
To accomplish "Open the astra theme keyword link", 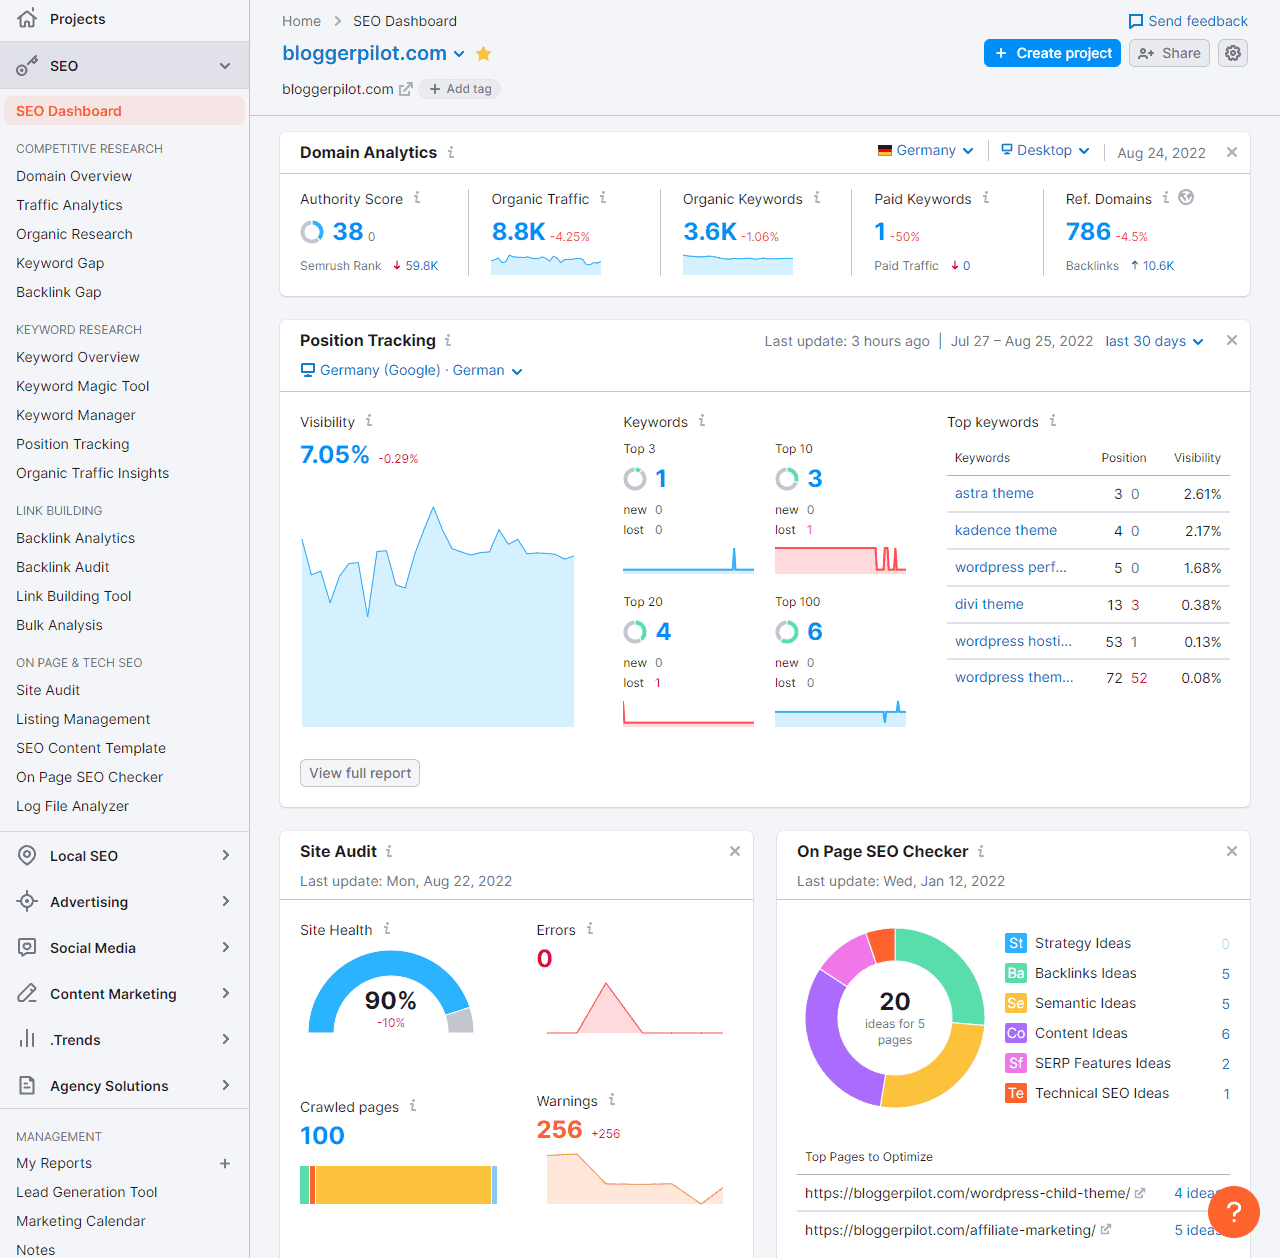I will pos(994,493).
